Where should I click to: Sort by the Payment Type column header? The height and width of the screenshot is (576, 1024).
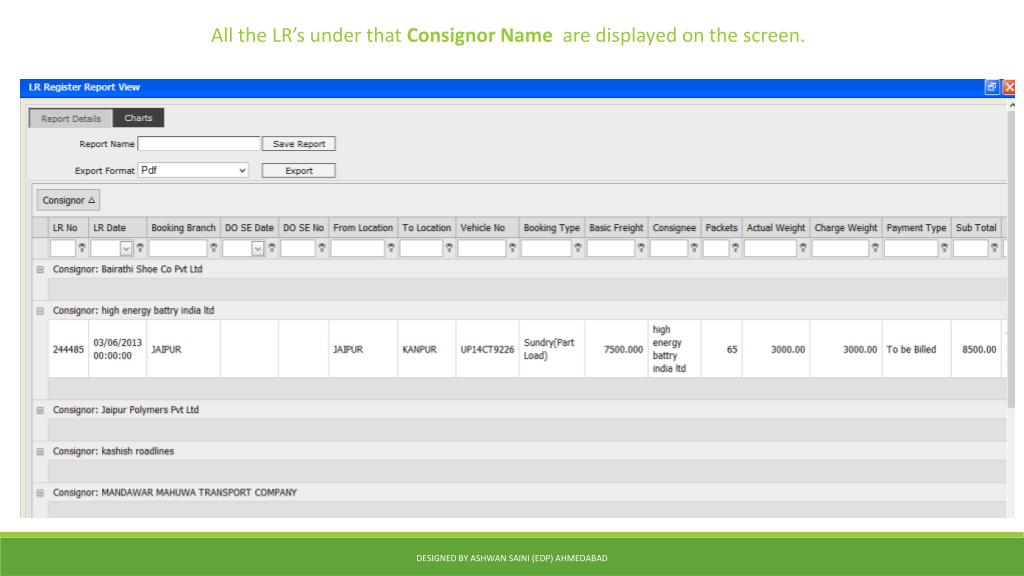[x=916, y=227]
